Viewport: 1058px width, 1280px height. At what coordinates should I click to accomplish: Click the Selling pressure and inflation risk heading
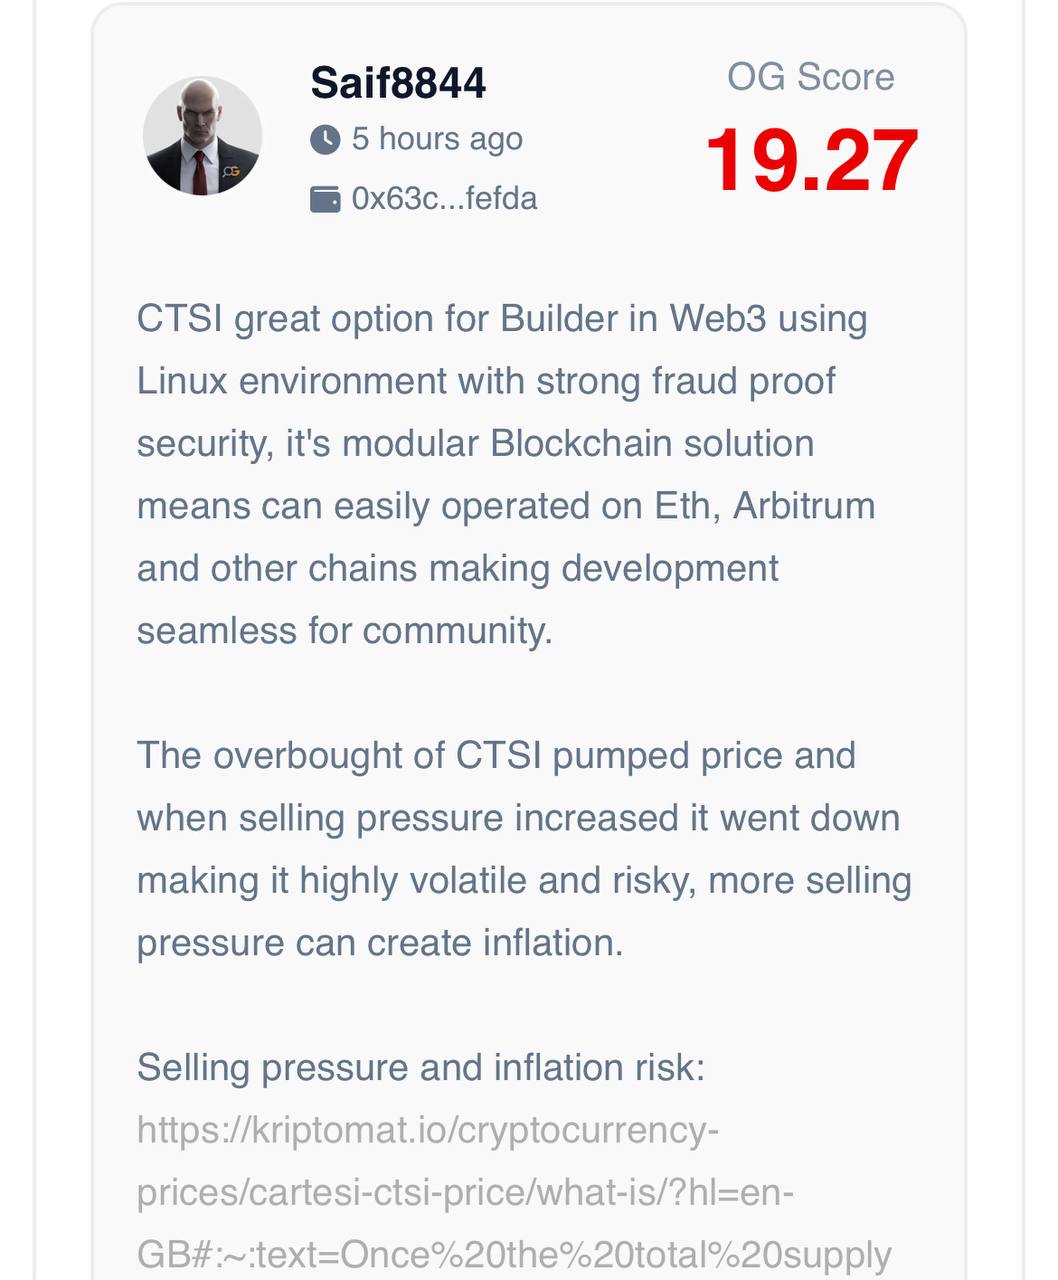pos(421,1068)
